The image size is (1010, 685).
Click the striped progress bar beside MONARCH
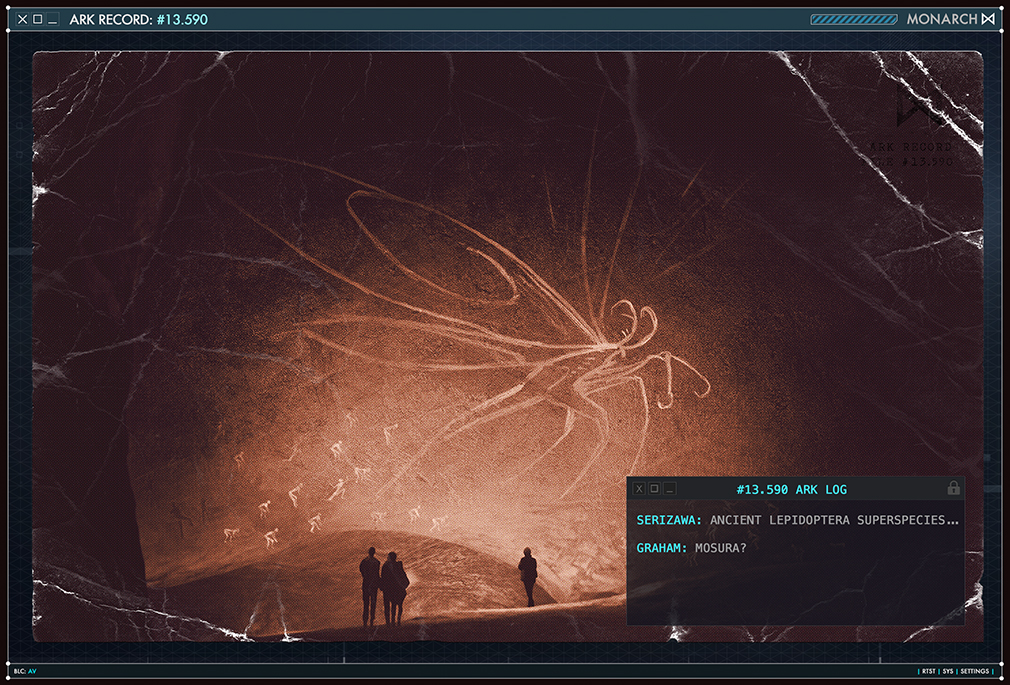(853, 19)
